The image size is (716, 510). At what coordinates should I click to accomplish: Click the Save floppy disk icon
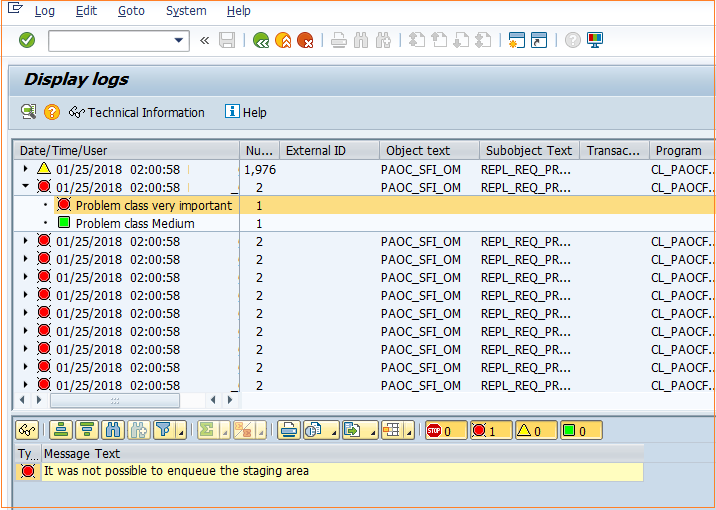click(227, 41)
